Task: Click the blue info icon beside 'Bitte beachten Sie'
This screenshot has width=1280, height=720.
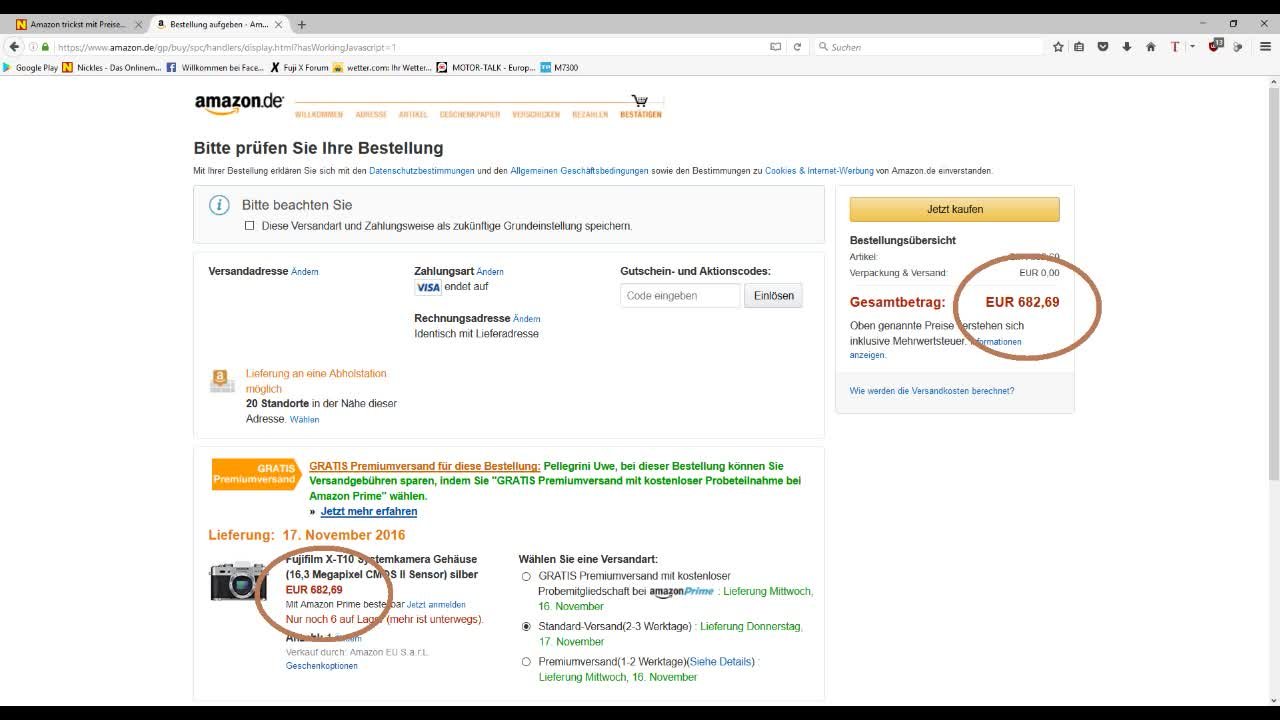Action: coord(219,205)
